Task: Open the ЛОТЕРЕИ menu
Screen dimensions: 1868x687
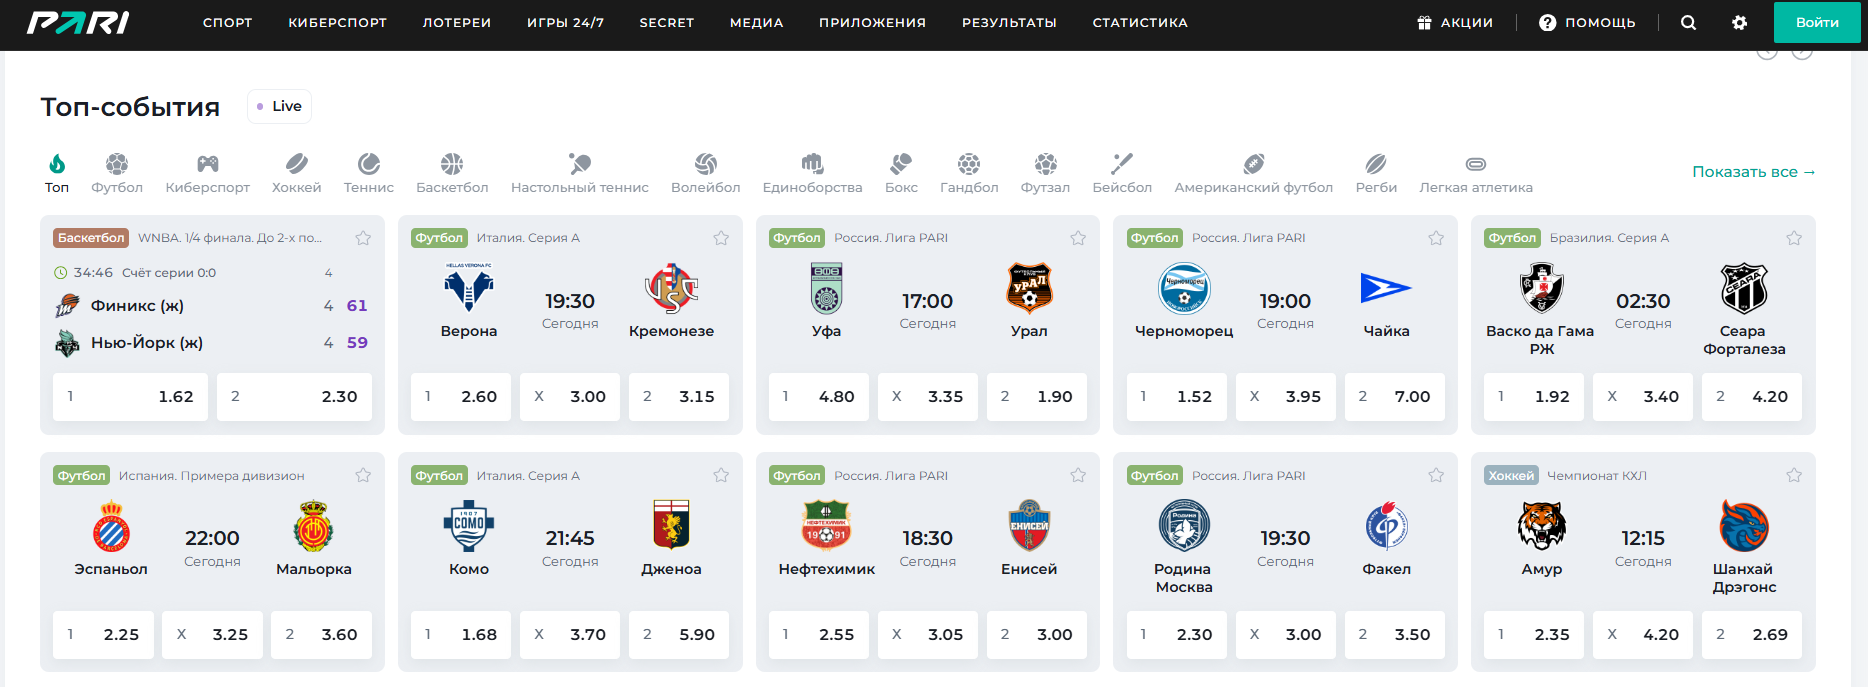Action: [457, 22]
